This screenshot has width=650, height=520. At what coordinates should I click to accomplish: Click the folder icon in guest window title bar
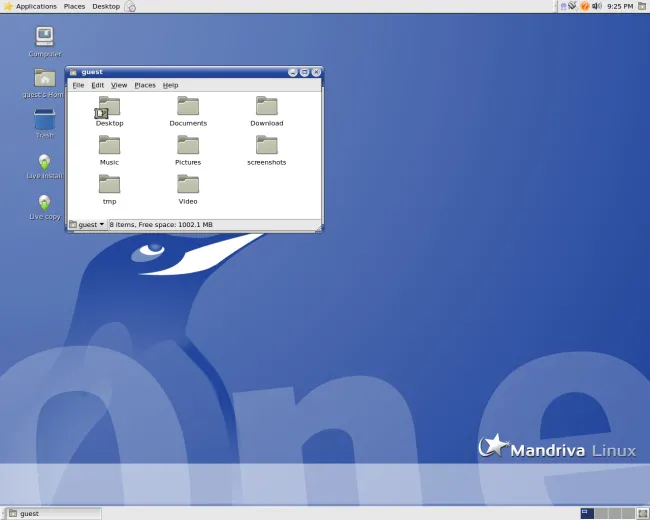73,72
